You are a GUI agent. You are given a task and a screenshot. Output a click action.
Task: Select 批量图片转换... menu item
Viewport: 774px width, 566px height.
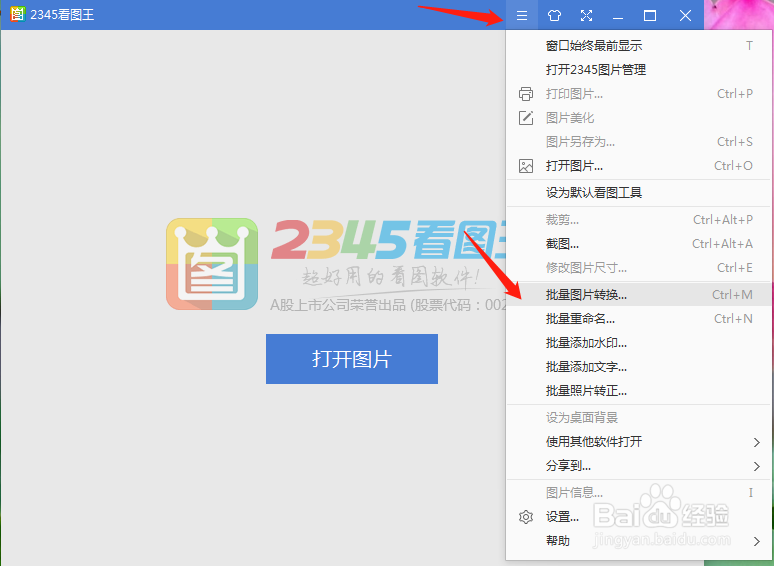(639, 295)
